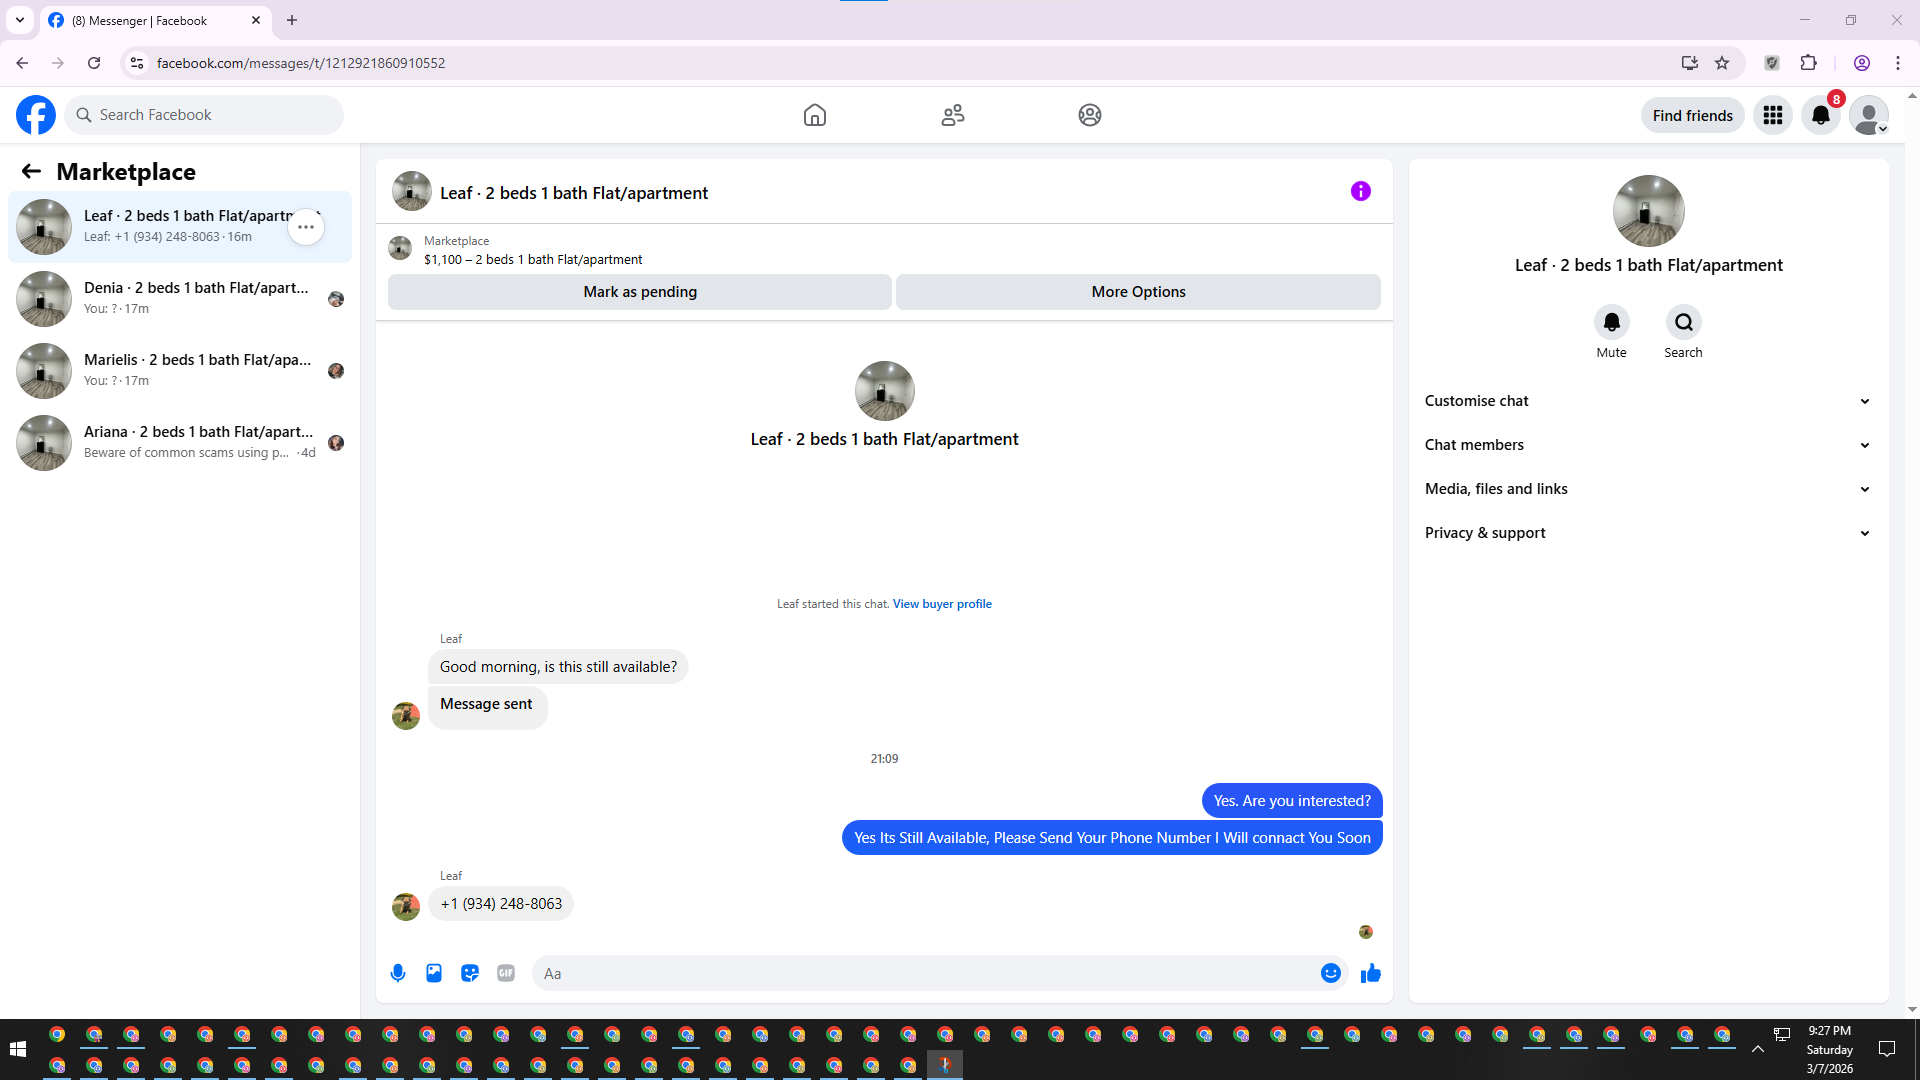1920x1080 pixels.
Task: Attach a photo file to message
Action: coord(434,973)
